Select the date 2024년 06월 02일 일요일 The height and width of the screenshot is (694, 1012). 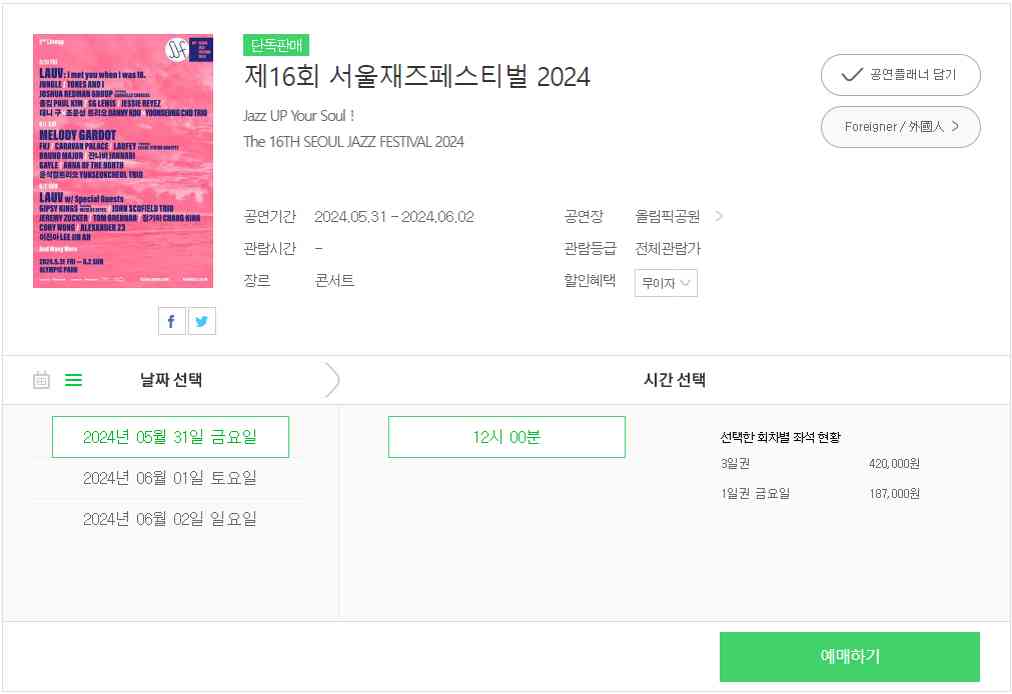[169, 518]
